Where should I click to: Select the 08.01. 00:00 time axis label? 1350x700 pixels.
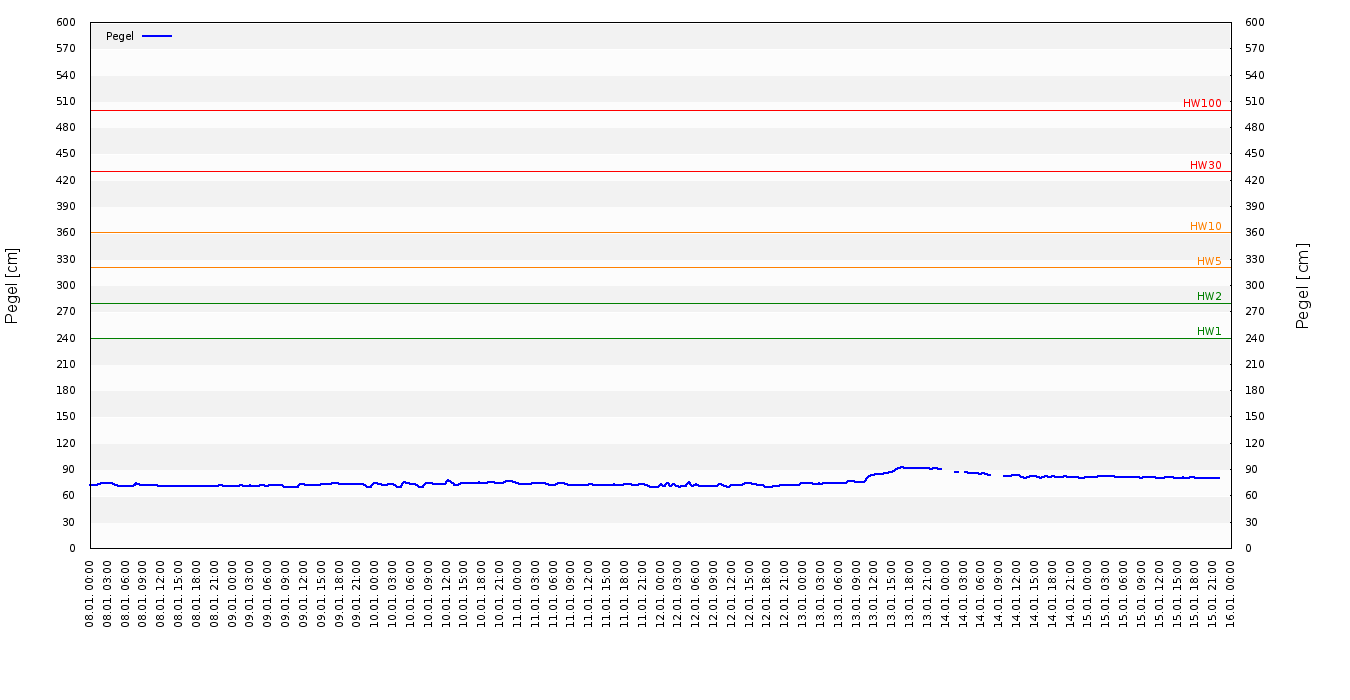point(90,593)
